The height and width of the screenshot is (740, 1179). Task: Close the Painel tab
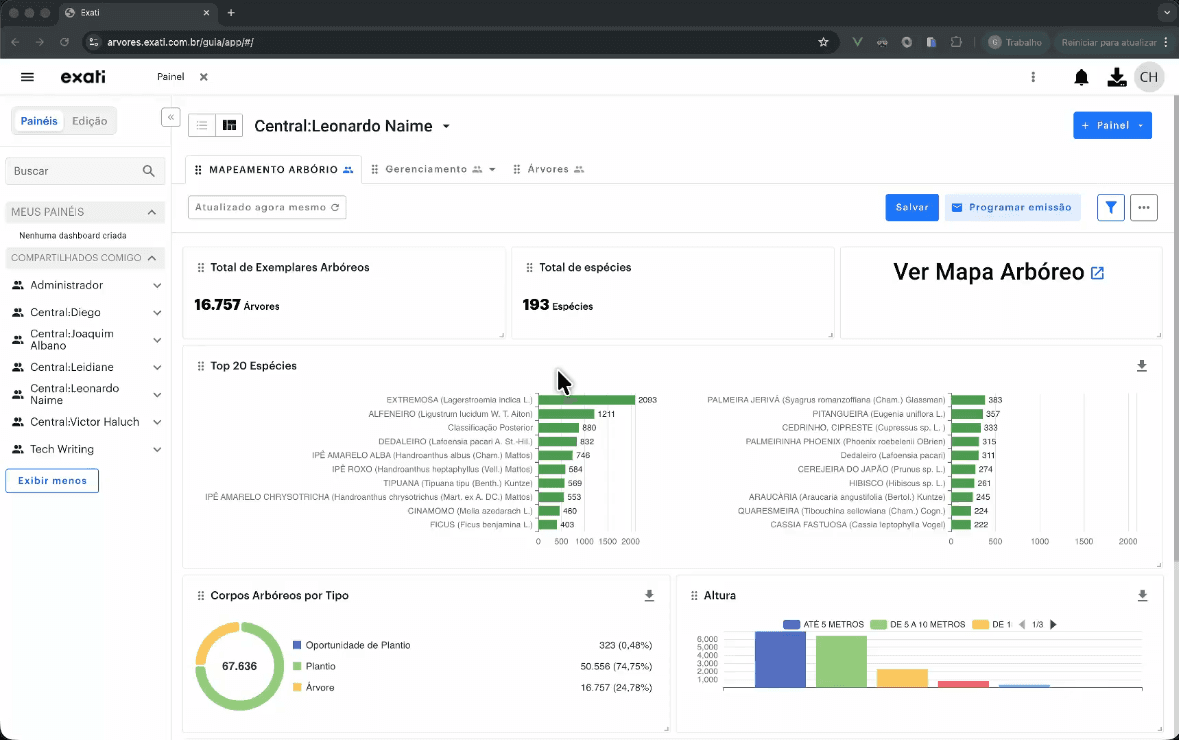[204, 77]
